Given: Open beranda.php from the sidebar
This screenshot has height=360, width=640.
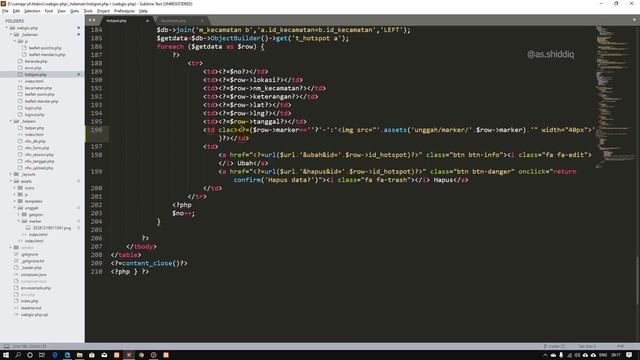Looking at the screenshot, I should point(36,61).
